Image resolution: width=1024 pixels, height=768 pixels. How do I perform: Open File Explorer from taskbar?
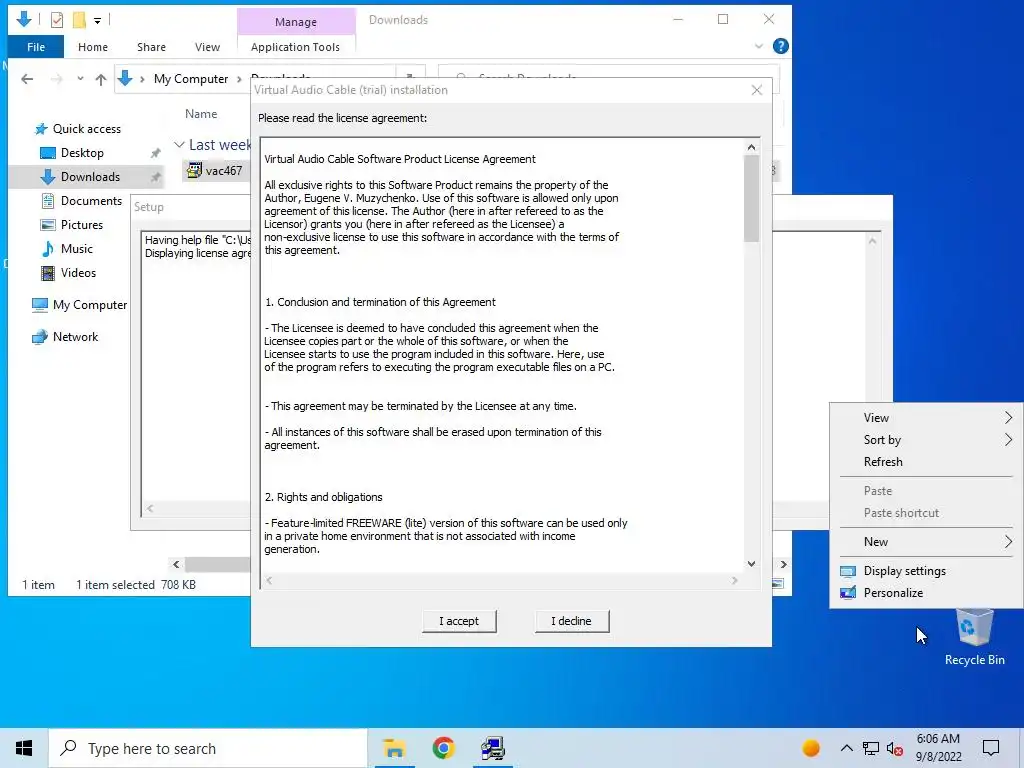pyautogui.click(x=394, y=748)
